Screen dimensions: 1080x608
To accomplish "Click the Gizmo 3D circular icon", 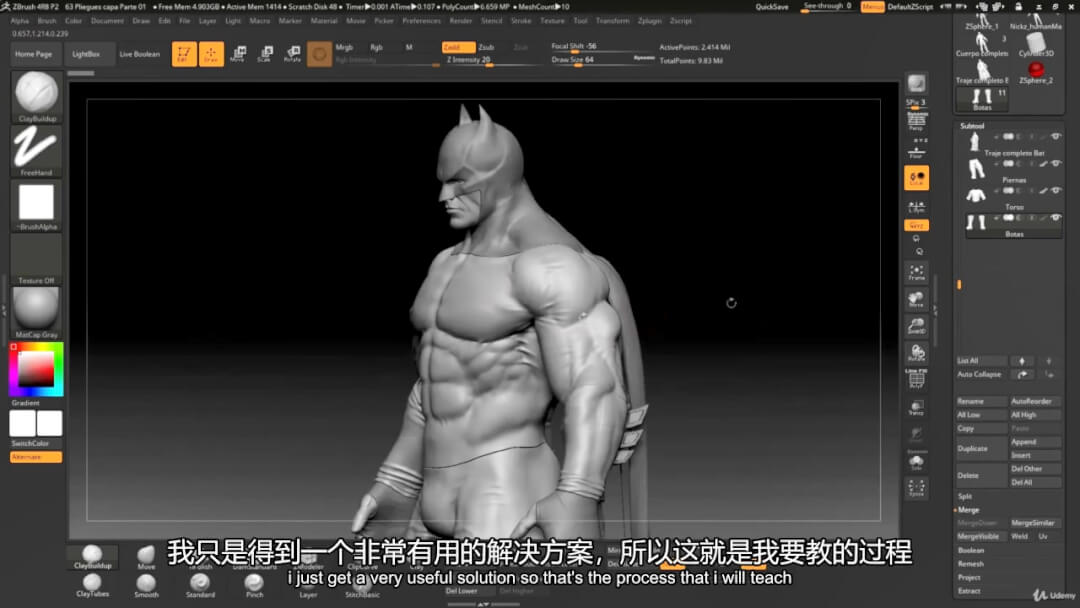I will (319, 54).
